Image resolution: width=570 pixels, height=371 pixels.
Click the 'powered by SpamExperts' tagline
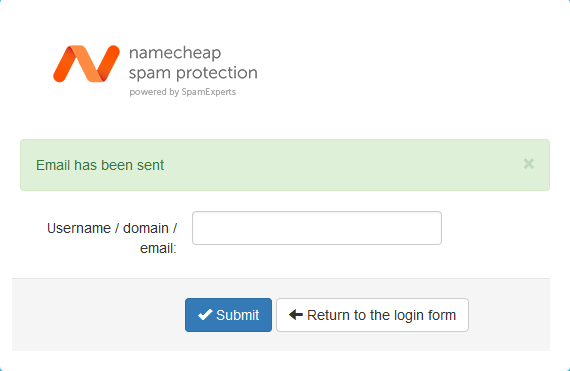tap(183, 92)
